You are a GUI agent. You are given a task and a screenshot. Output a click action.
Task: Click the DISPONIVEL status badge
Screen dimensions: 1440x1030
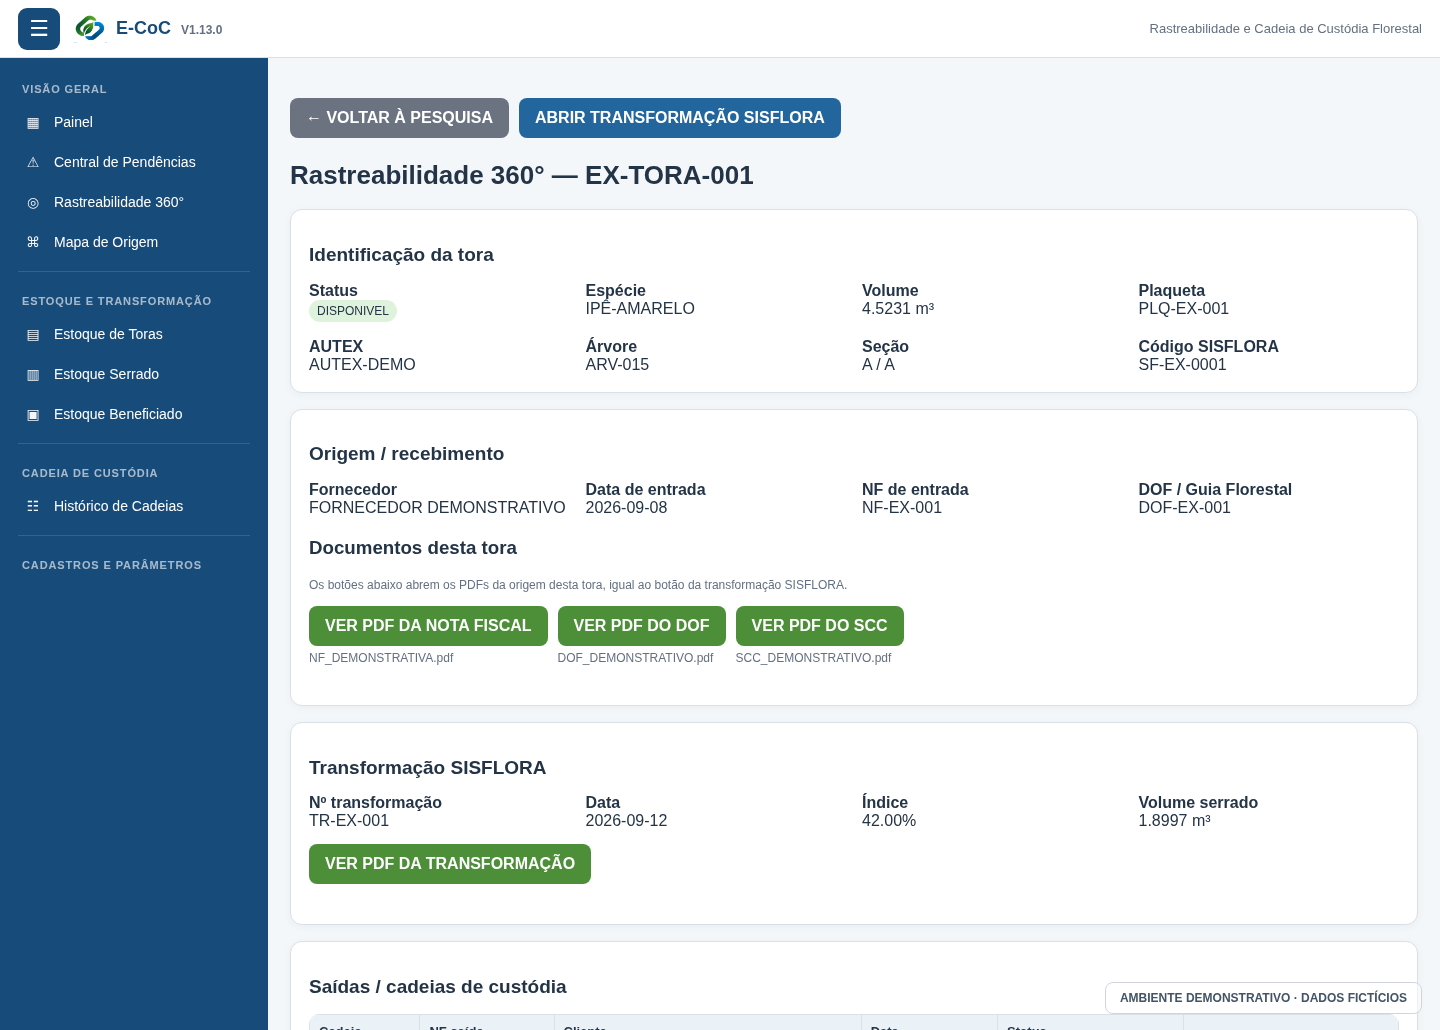point(353,311)
